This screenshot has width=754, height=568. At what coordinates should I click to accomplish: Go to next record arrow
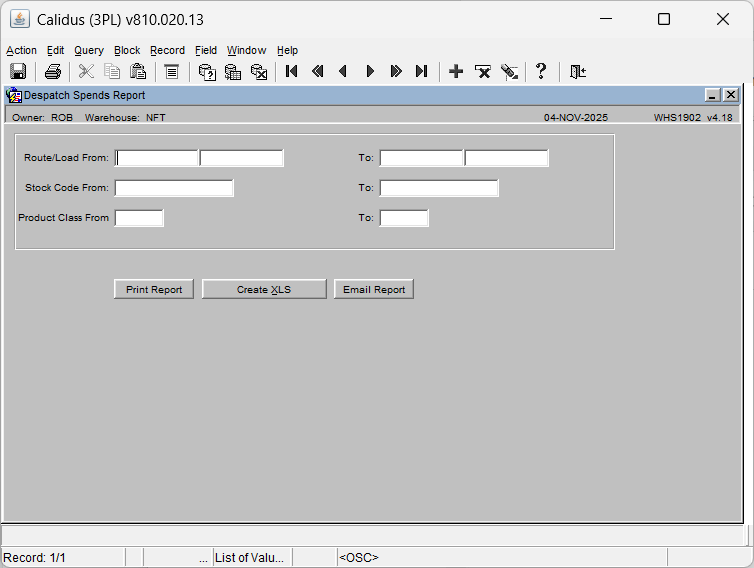370,71
